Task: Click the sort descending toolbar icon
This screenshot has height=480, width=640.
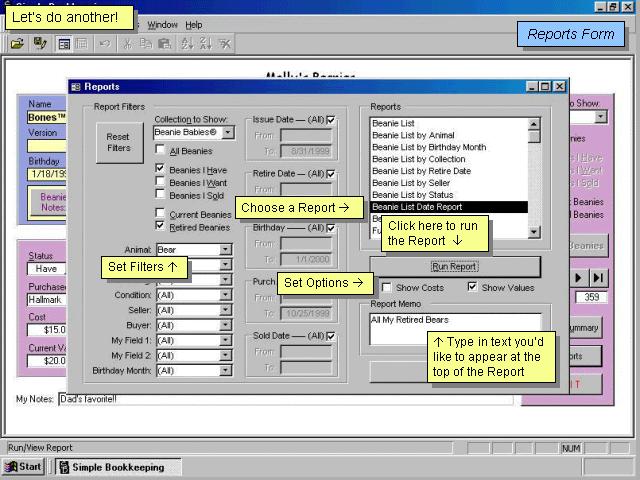Action: (x=205, y=44)
